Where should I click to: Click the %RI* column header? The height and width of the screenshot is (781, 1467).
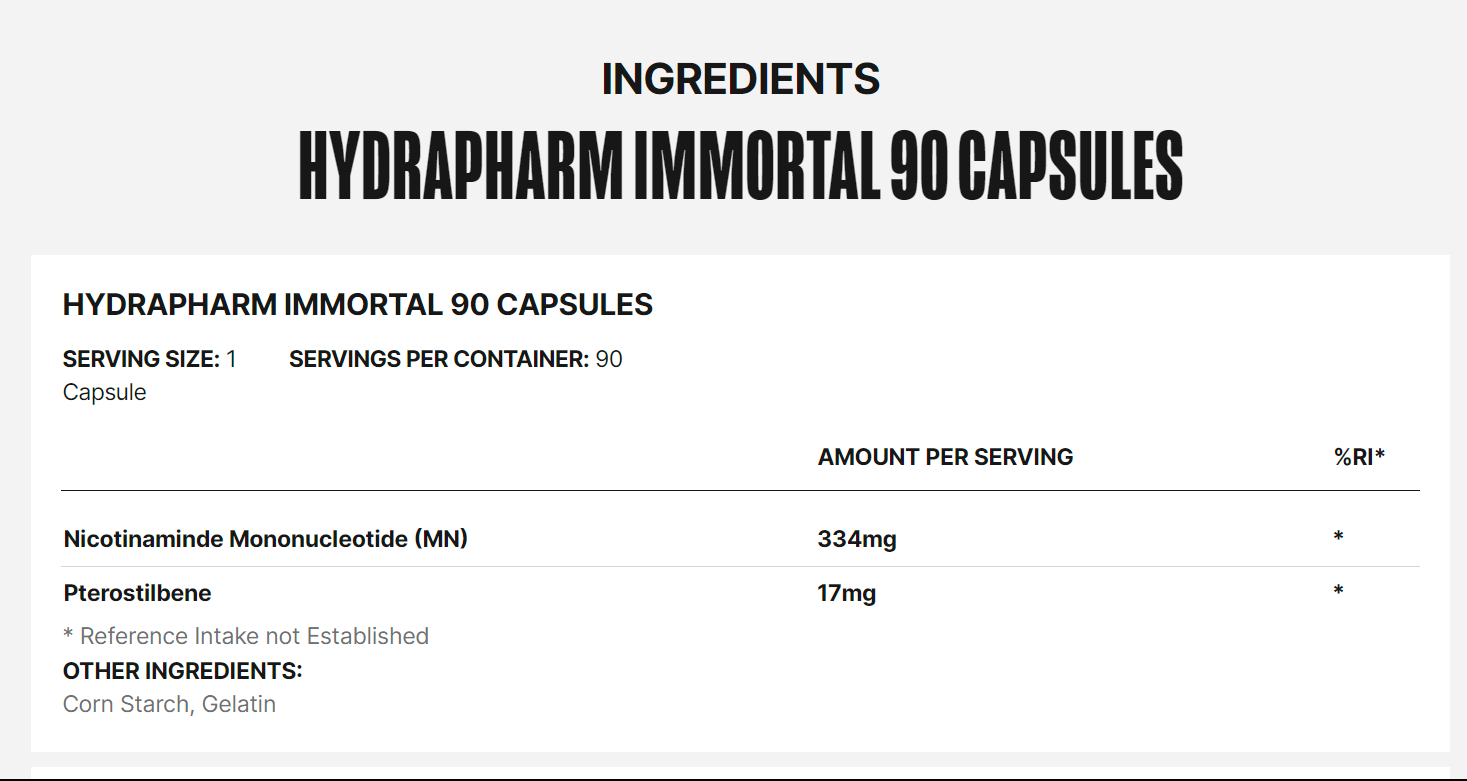click(x=1359, y=457)
